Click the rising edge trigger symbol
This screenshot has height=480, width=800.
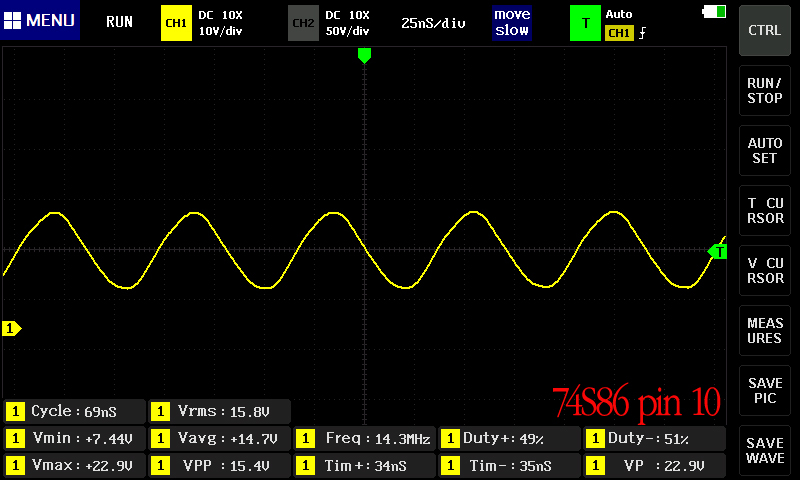click(642, 33)
